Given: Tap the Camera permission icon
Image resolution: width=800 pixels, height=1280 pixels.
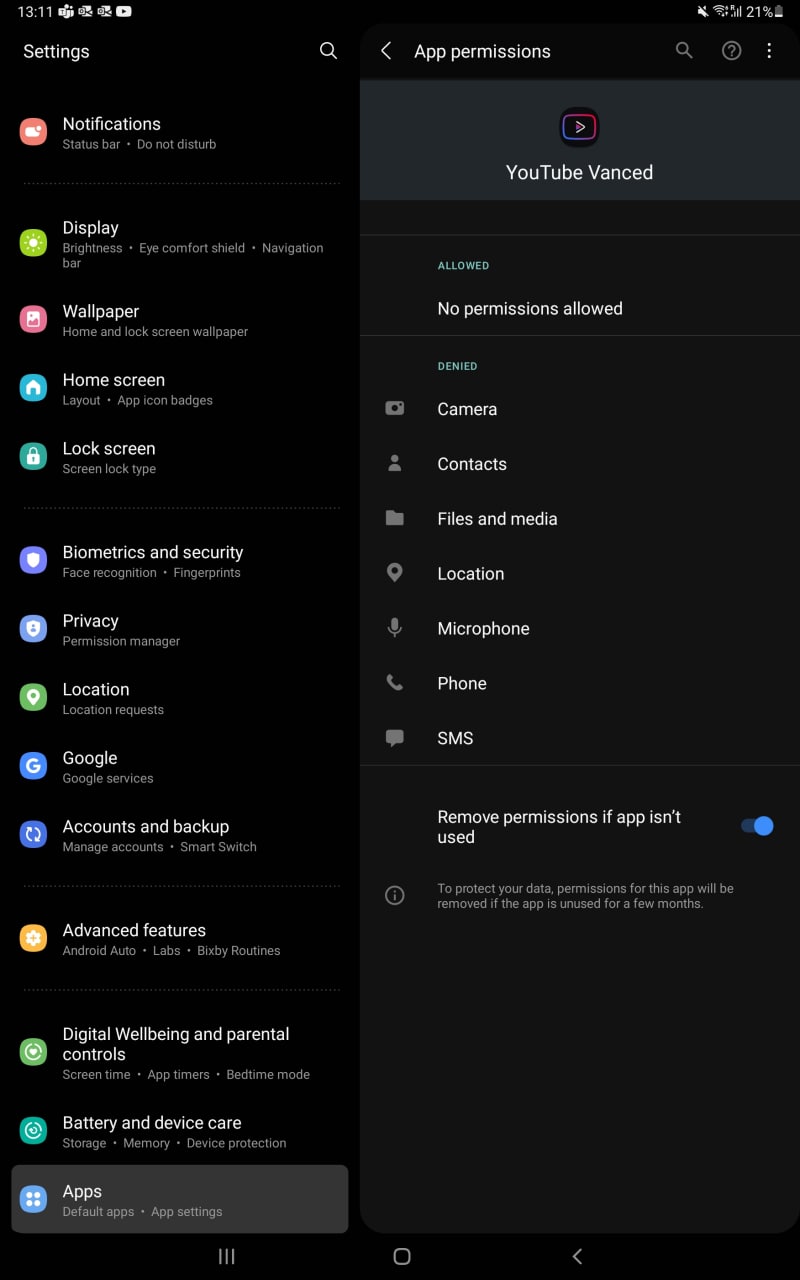Looking at the screenshot, I should click(395, 408).
